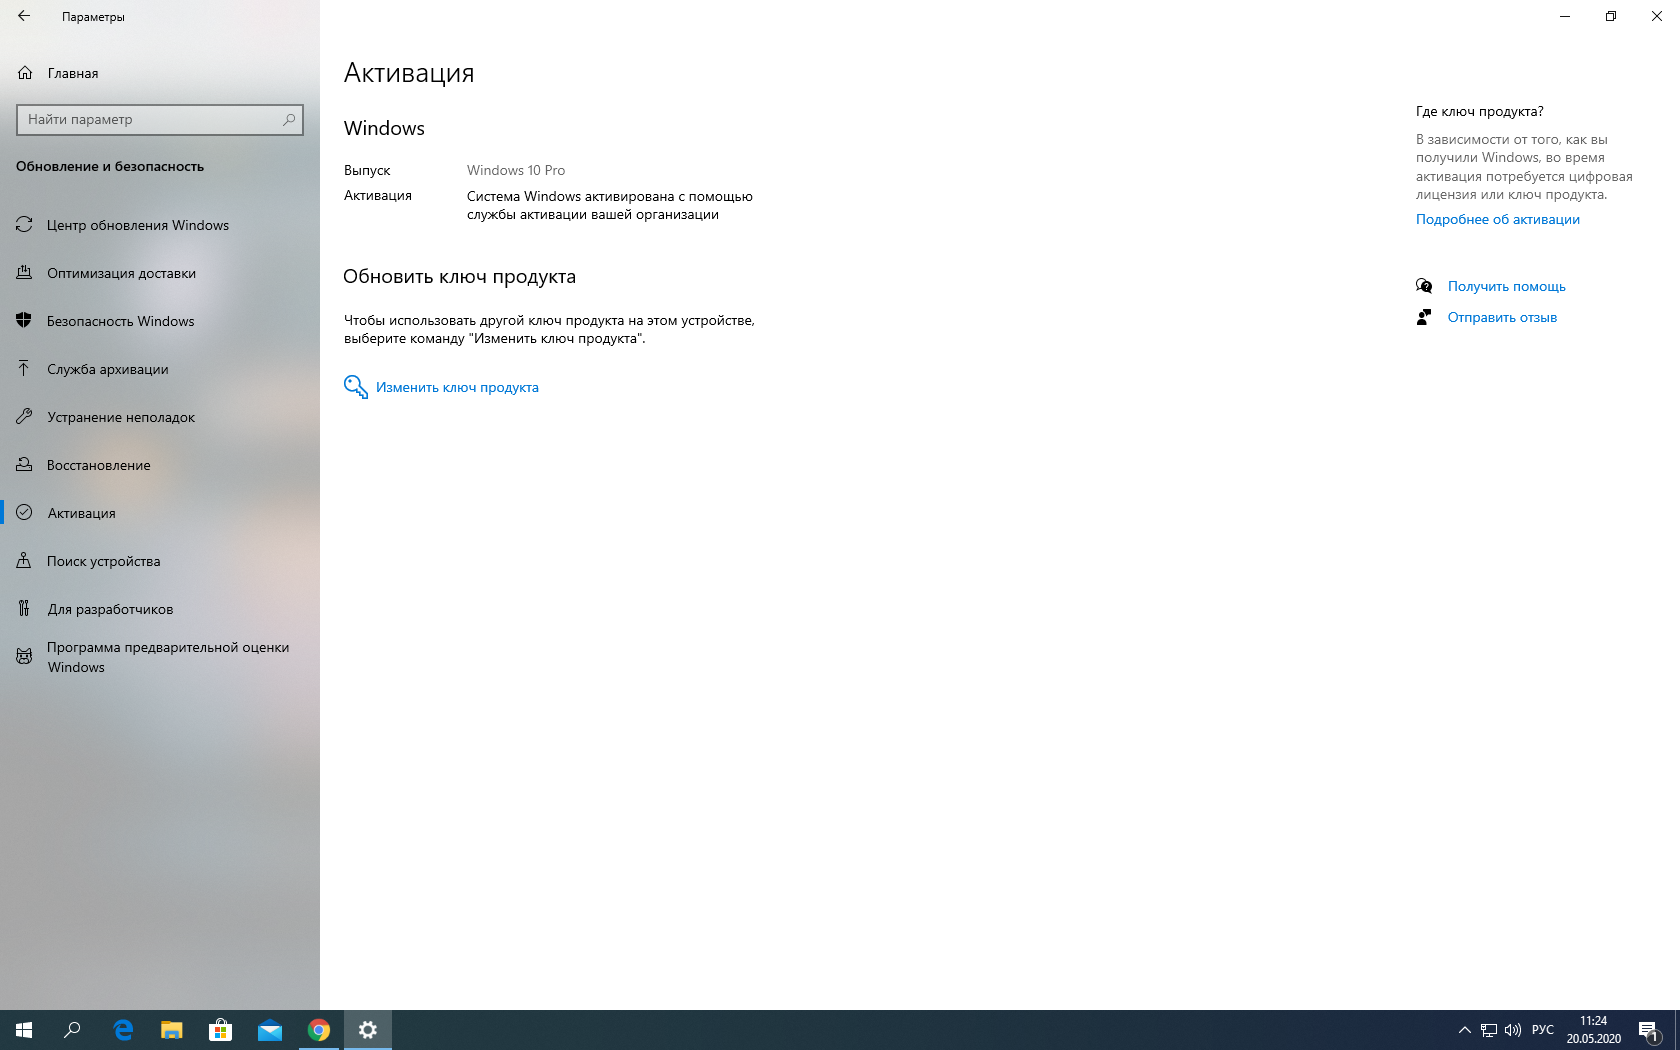Select Активация in the sidebar
Image resolution: width=1680 pixels, height=1050 pixels.
pyautogui.click(x=160, y=513)
